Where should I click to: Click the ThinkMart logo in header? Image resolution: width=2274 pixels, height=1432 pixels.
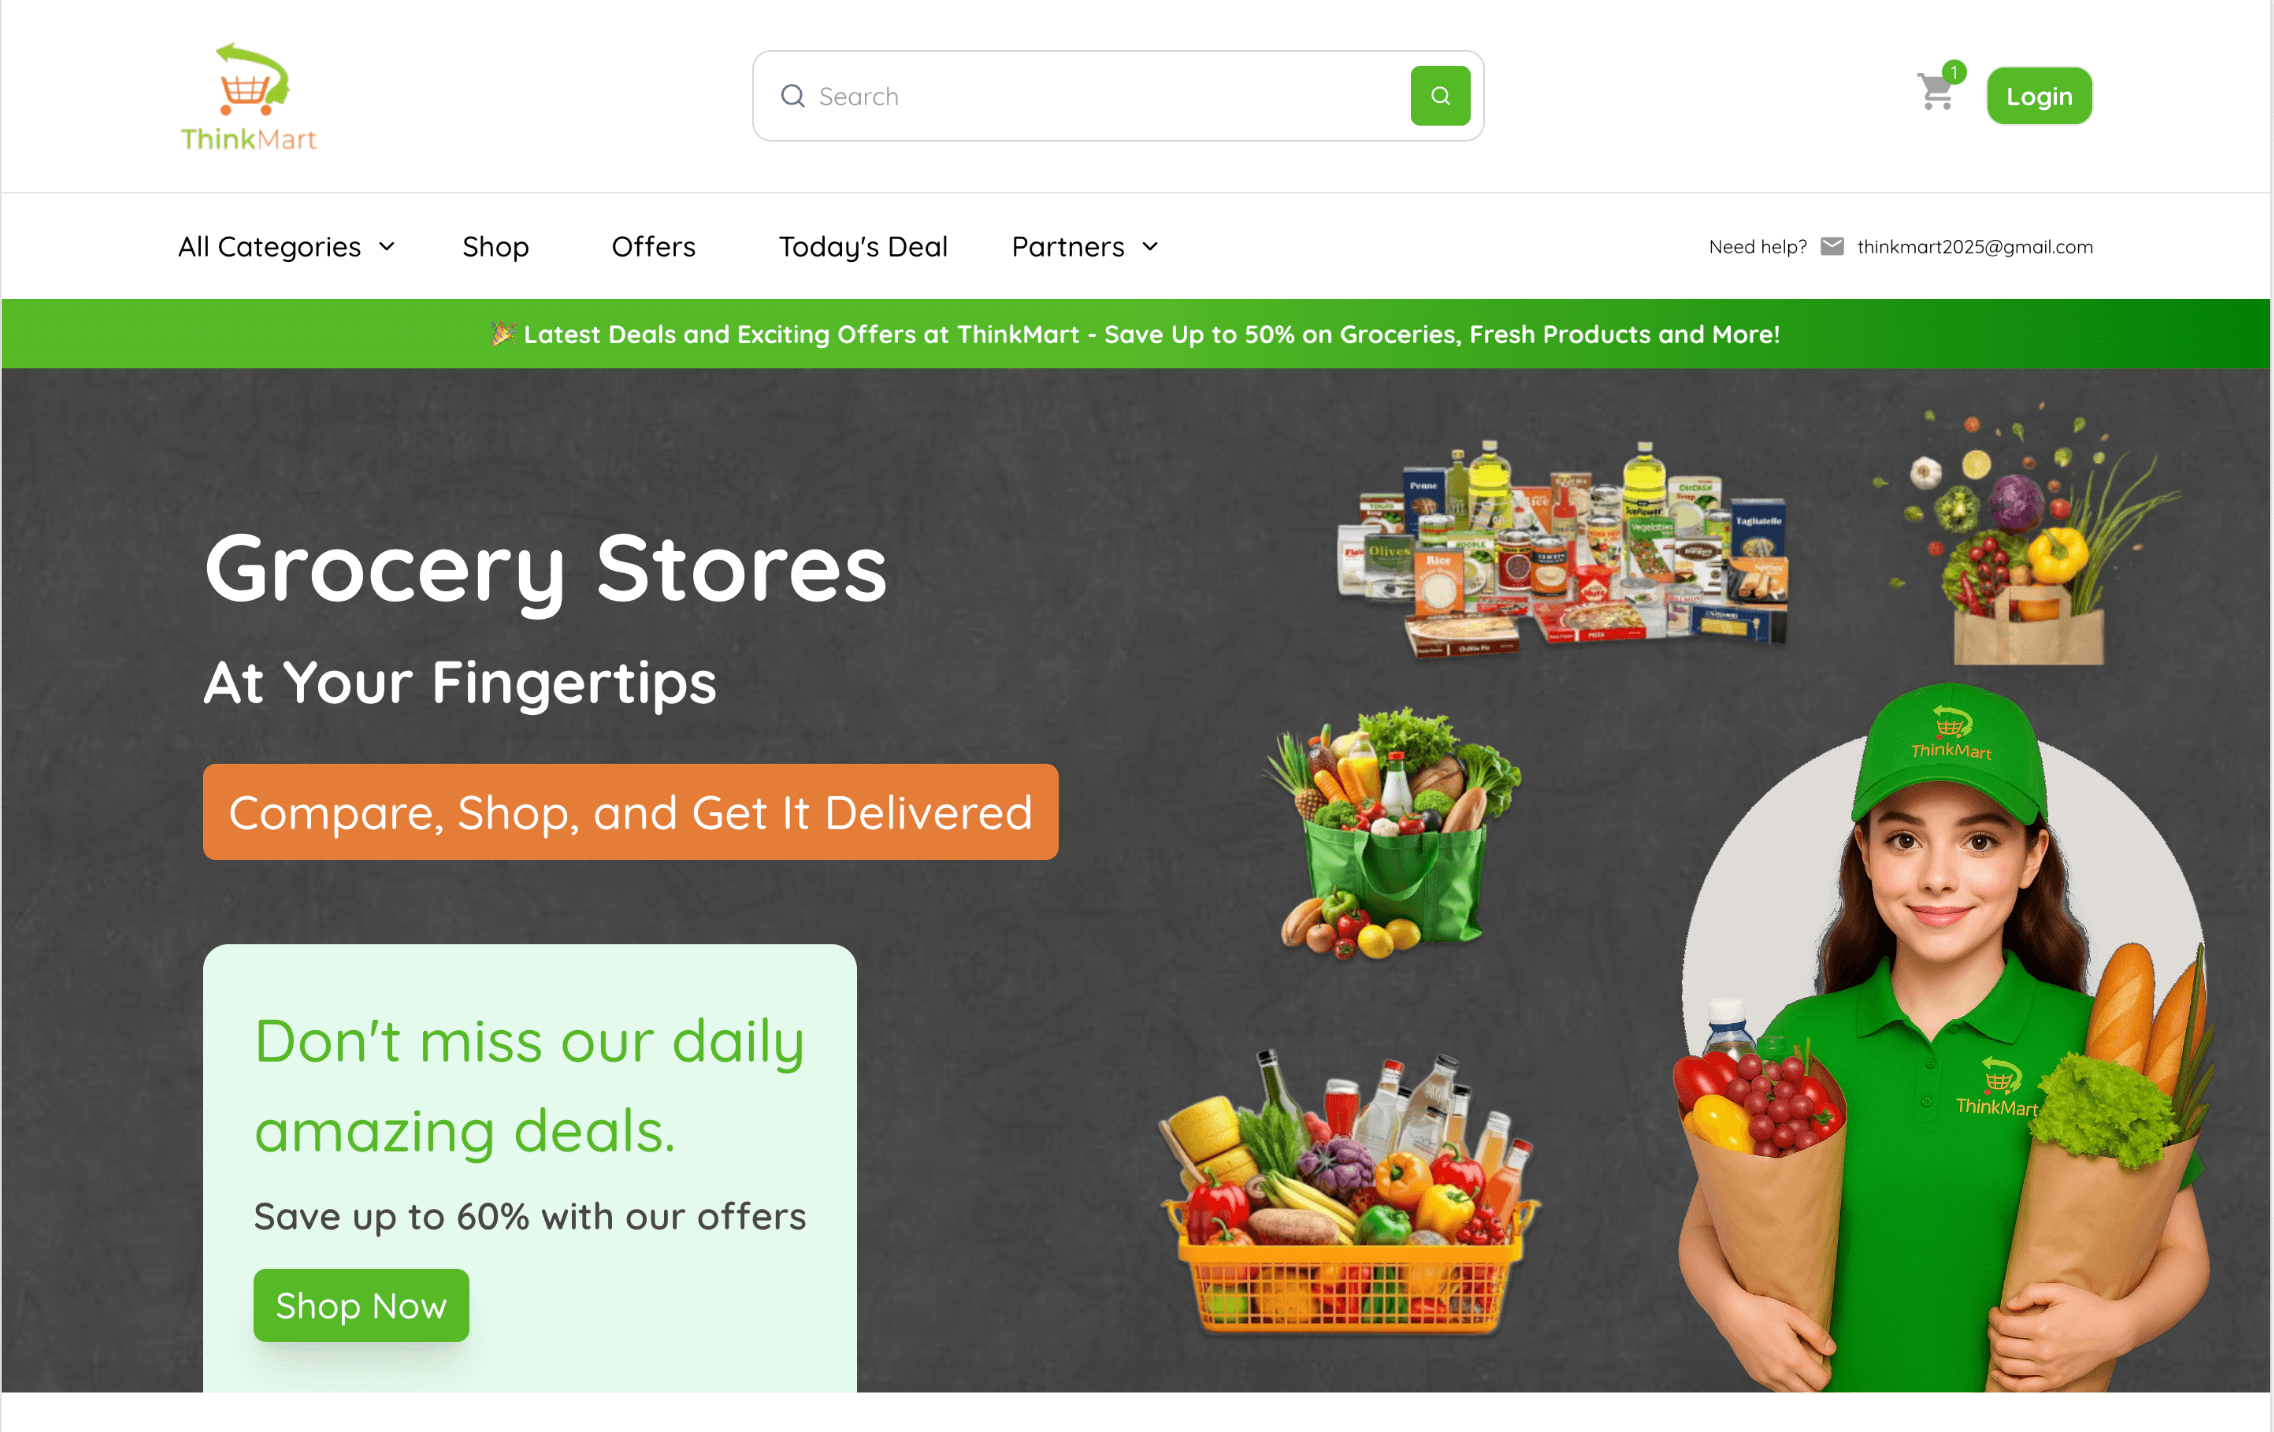249,97
